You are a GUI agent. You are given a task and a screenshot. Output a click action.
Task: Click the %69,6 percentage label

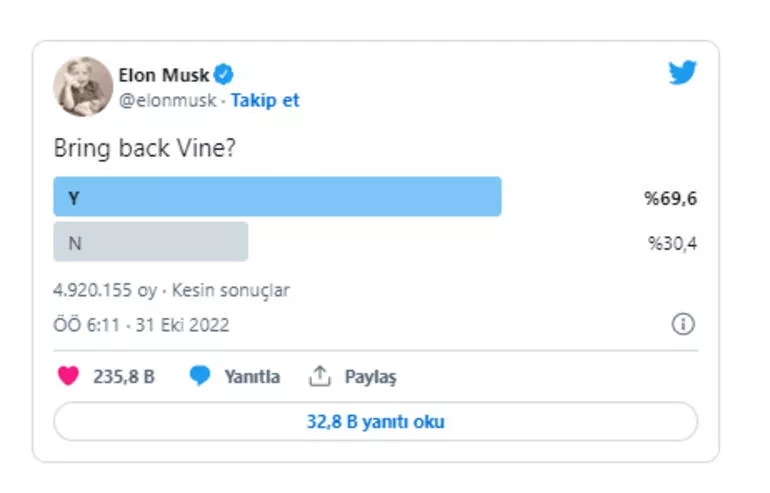[671, 198]
